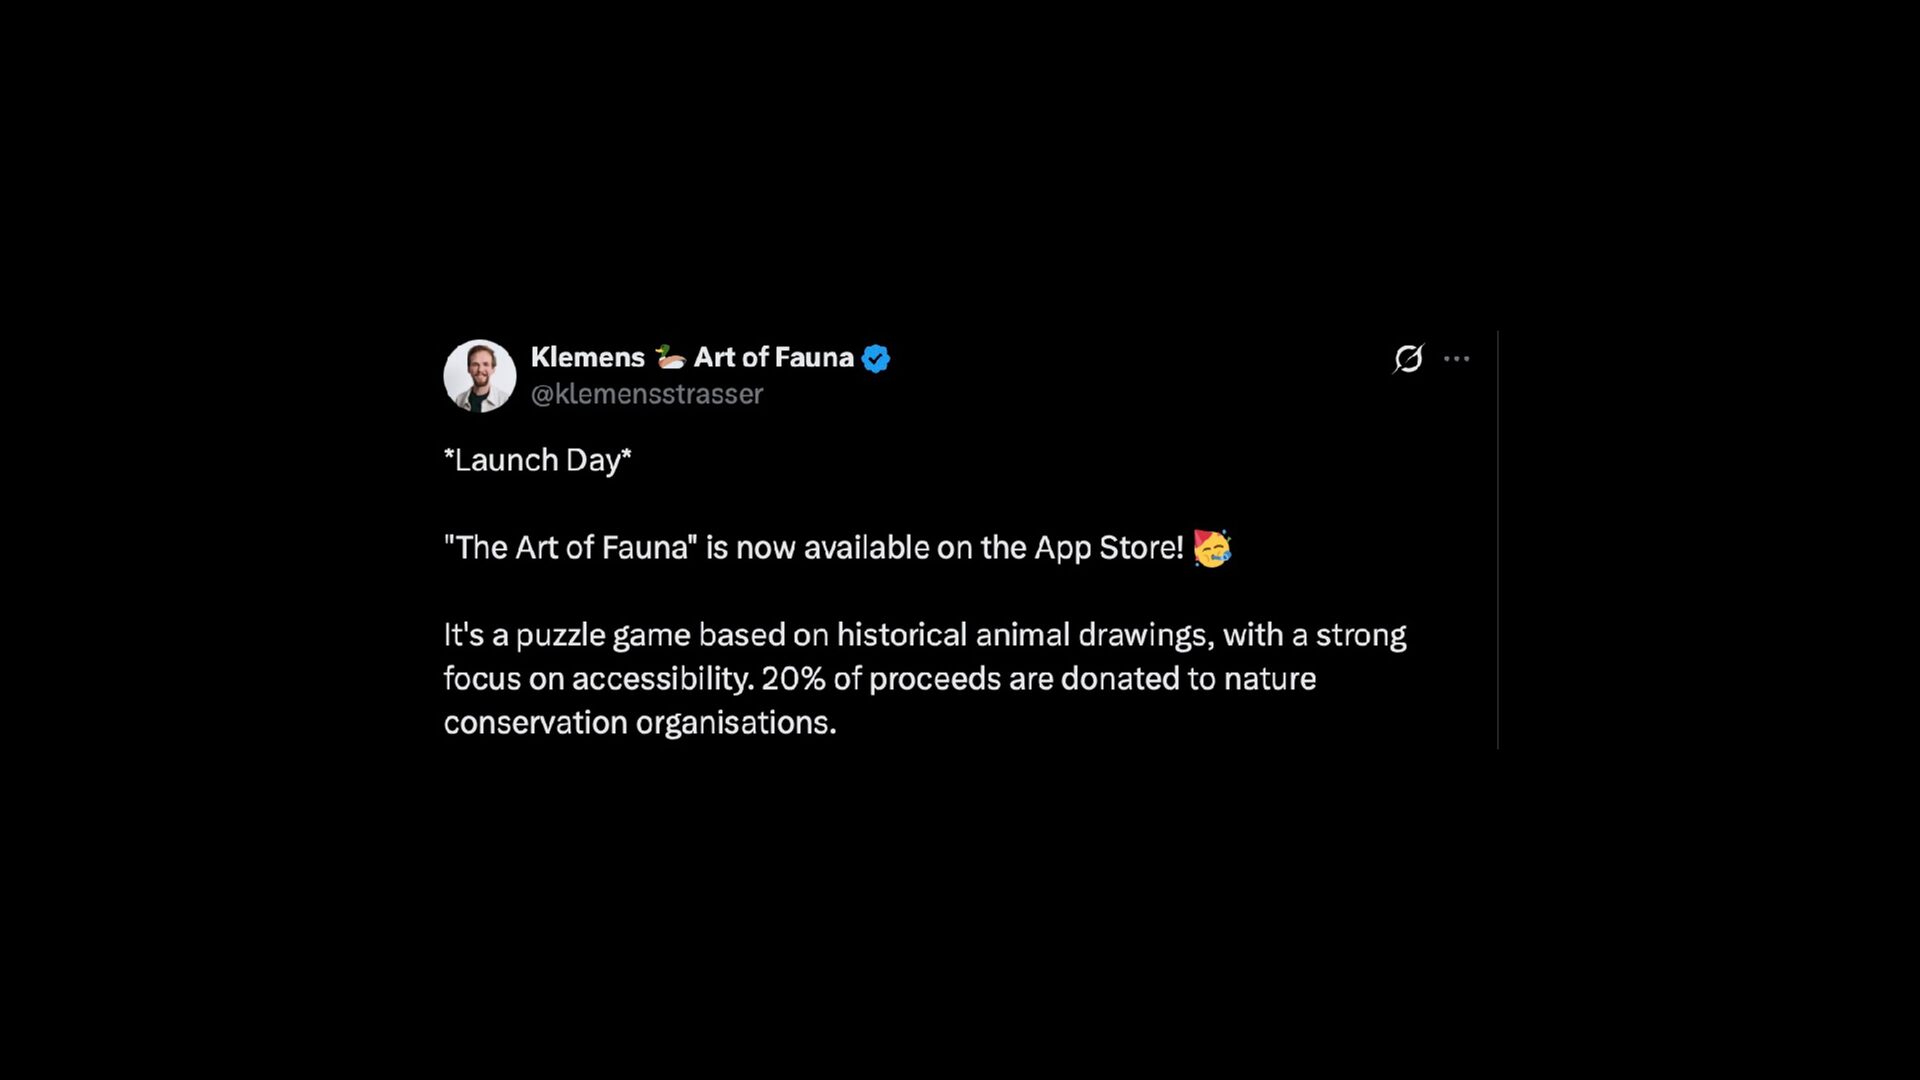
Task: Click the word "donated" in the tweet
Action: pyautogui.click(x=1120, y=679)
